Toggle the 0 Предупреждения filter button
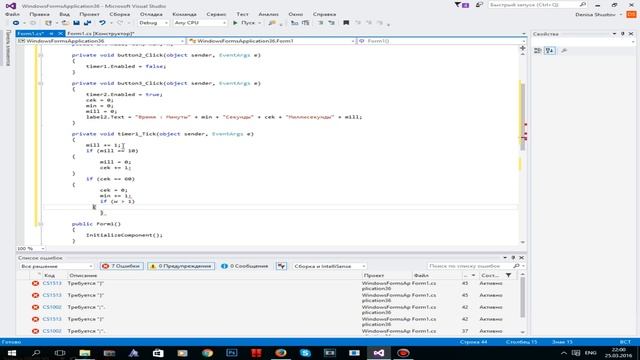This screenshot has width=640, height=360. tap(181, 266)
